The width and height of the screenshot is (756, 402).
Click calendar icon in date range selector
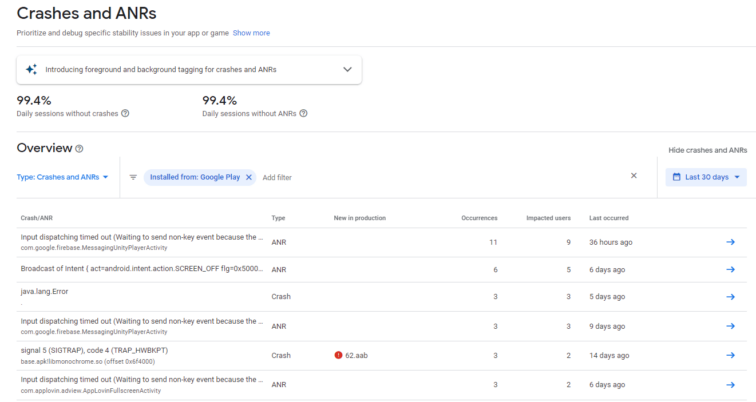pos(675,177)
